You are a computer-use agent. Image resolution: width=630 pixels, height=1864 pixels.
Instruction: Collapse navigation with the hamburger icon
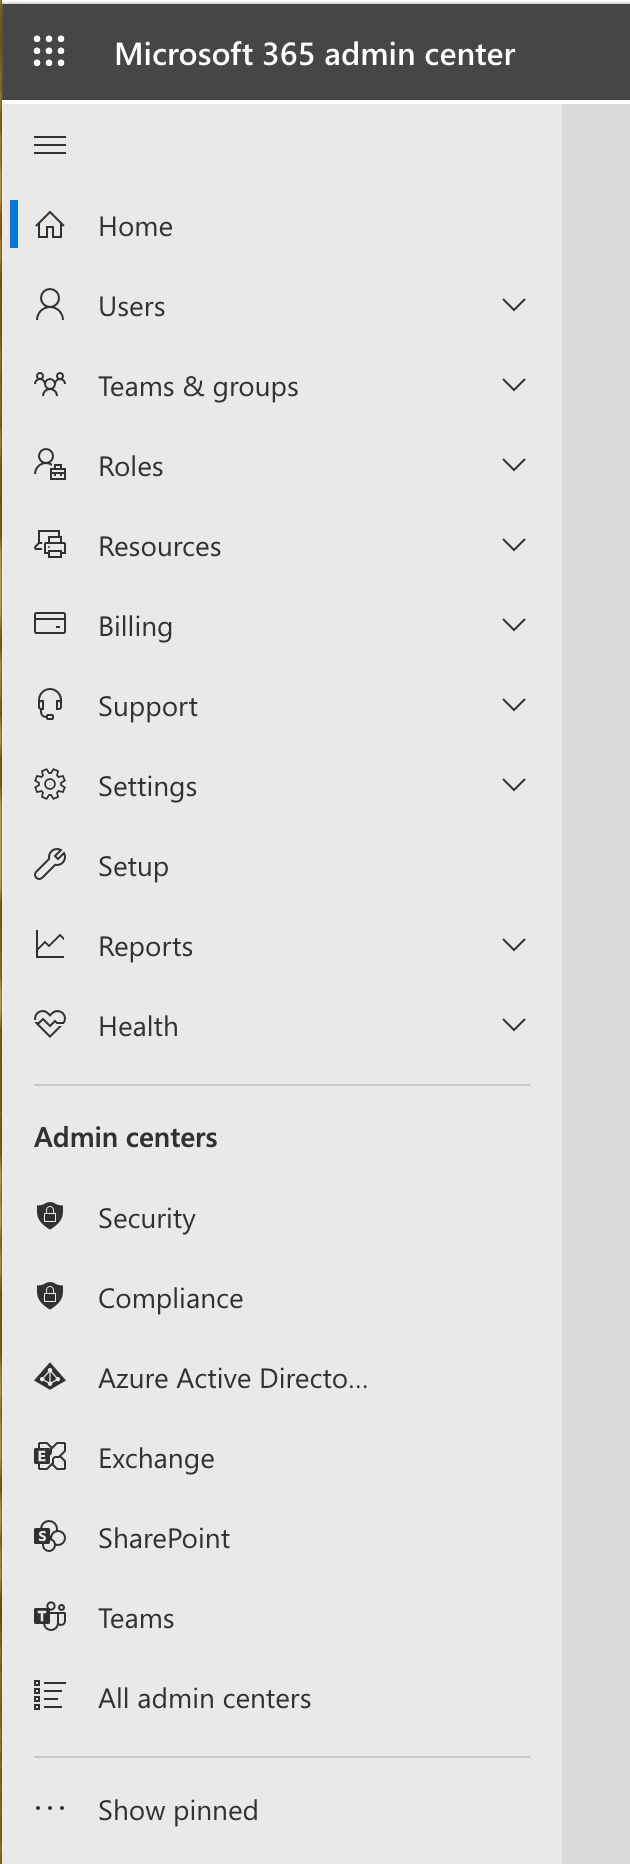[x=50, y=145]
